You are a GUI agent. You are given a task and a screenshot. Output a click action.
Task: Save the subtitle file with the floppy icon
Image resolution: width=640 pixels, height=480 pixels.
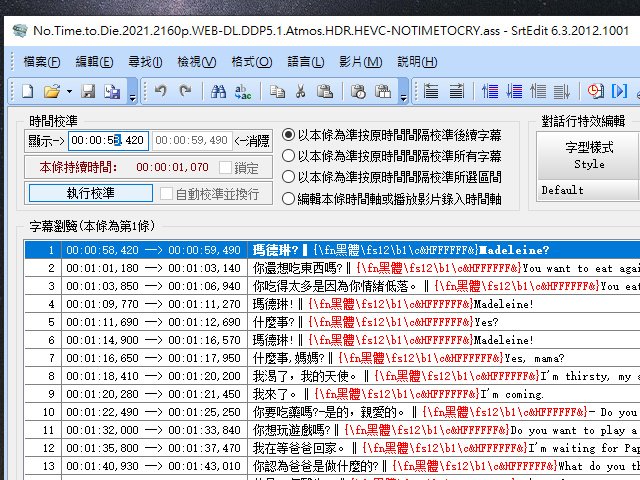point(88,91)
